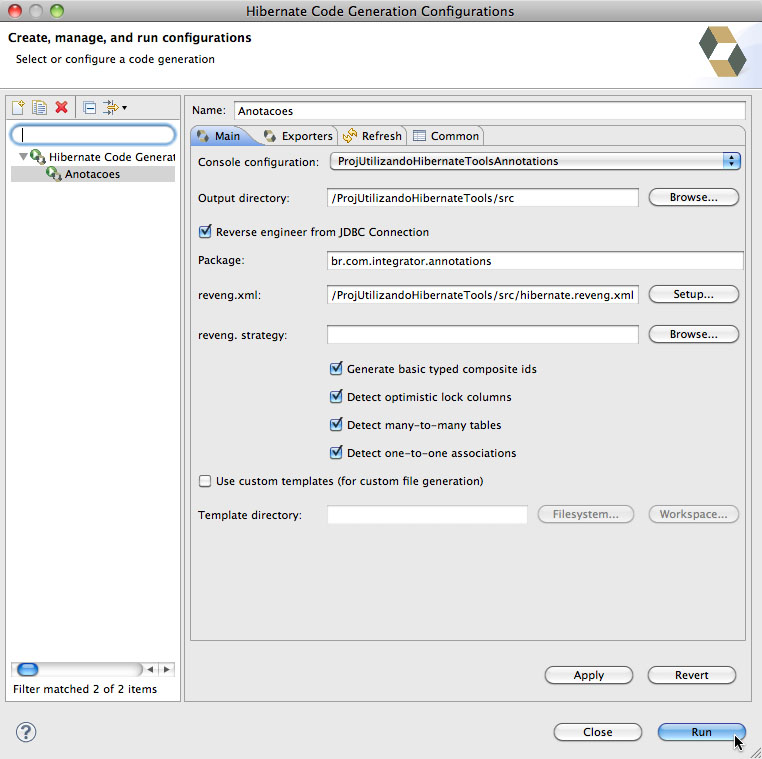Select the Anotacoes configuration
762x759 pixels.
(x=92, y=174)
